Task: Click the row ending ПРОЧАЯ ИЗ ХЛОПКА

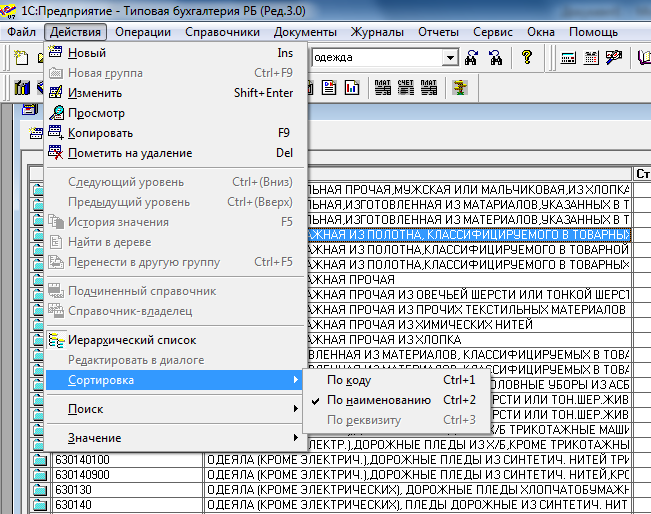Action: tap(469, 340)
